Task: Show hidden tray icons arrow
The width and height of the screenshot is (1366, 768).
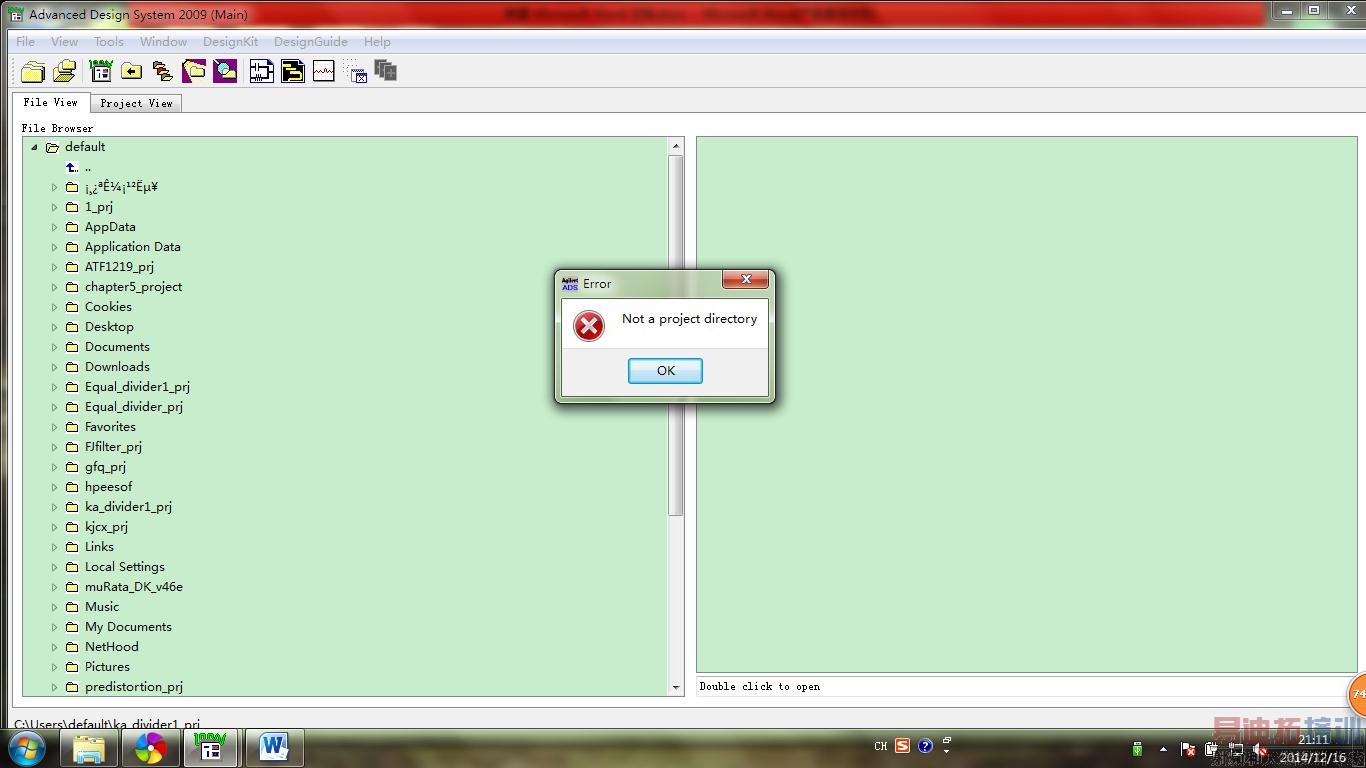Action: tap(1163, 748)
